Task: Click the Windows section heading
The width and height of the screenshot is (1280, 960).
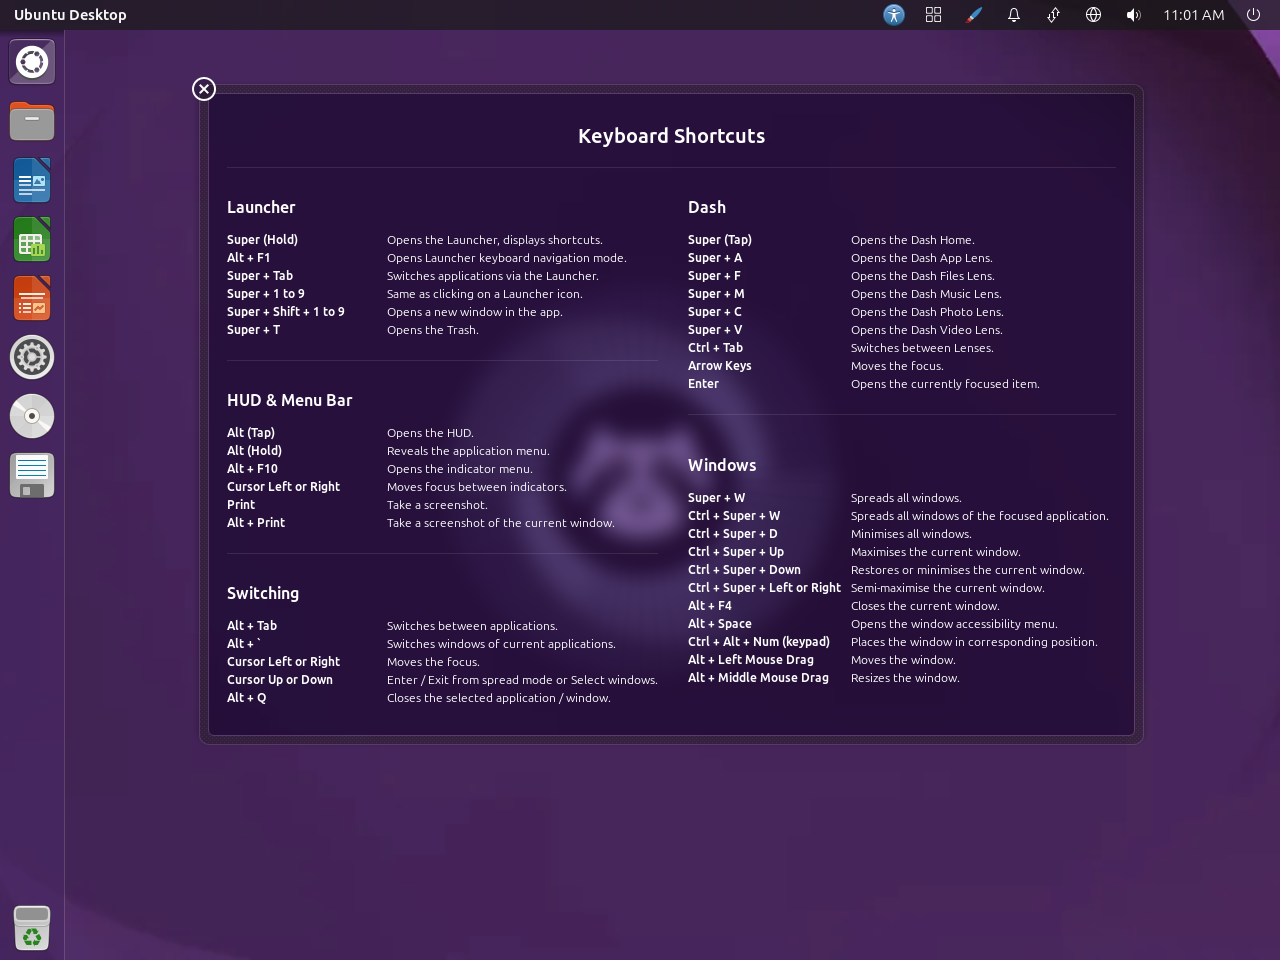Action: click(x=722, y=465)
